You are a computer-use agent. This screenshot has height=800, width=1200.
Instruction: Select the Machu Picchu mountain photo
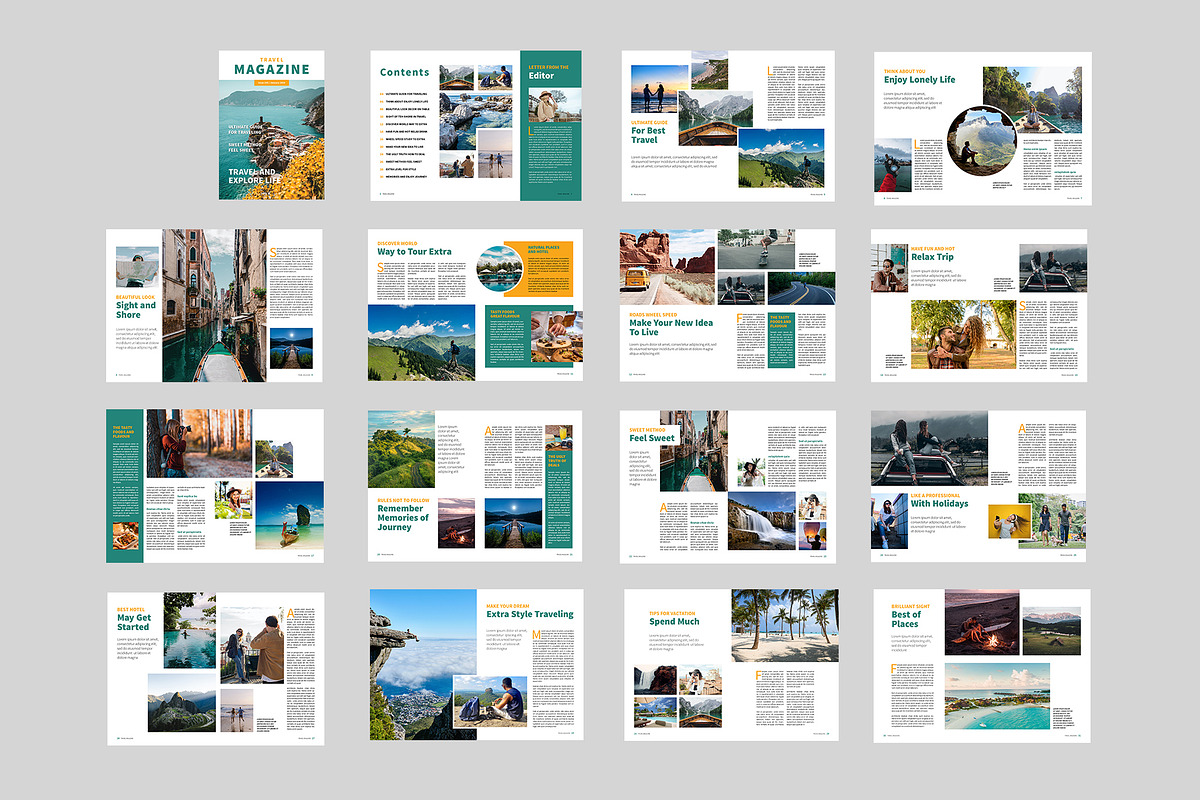(182, 704)
